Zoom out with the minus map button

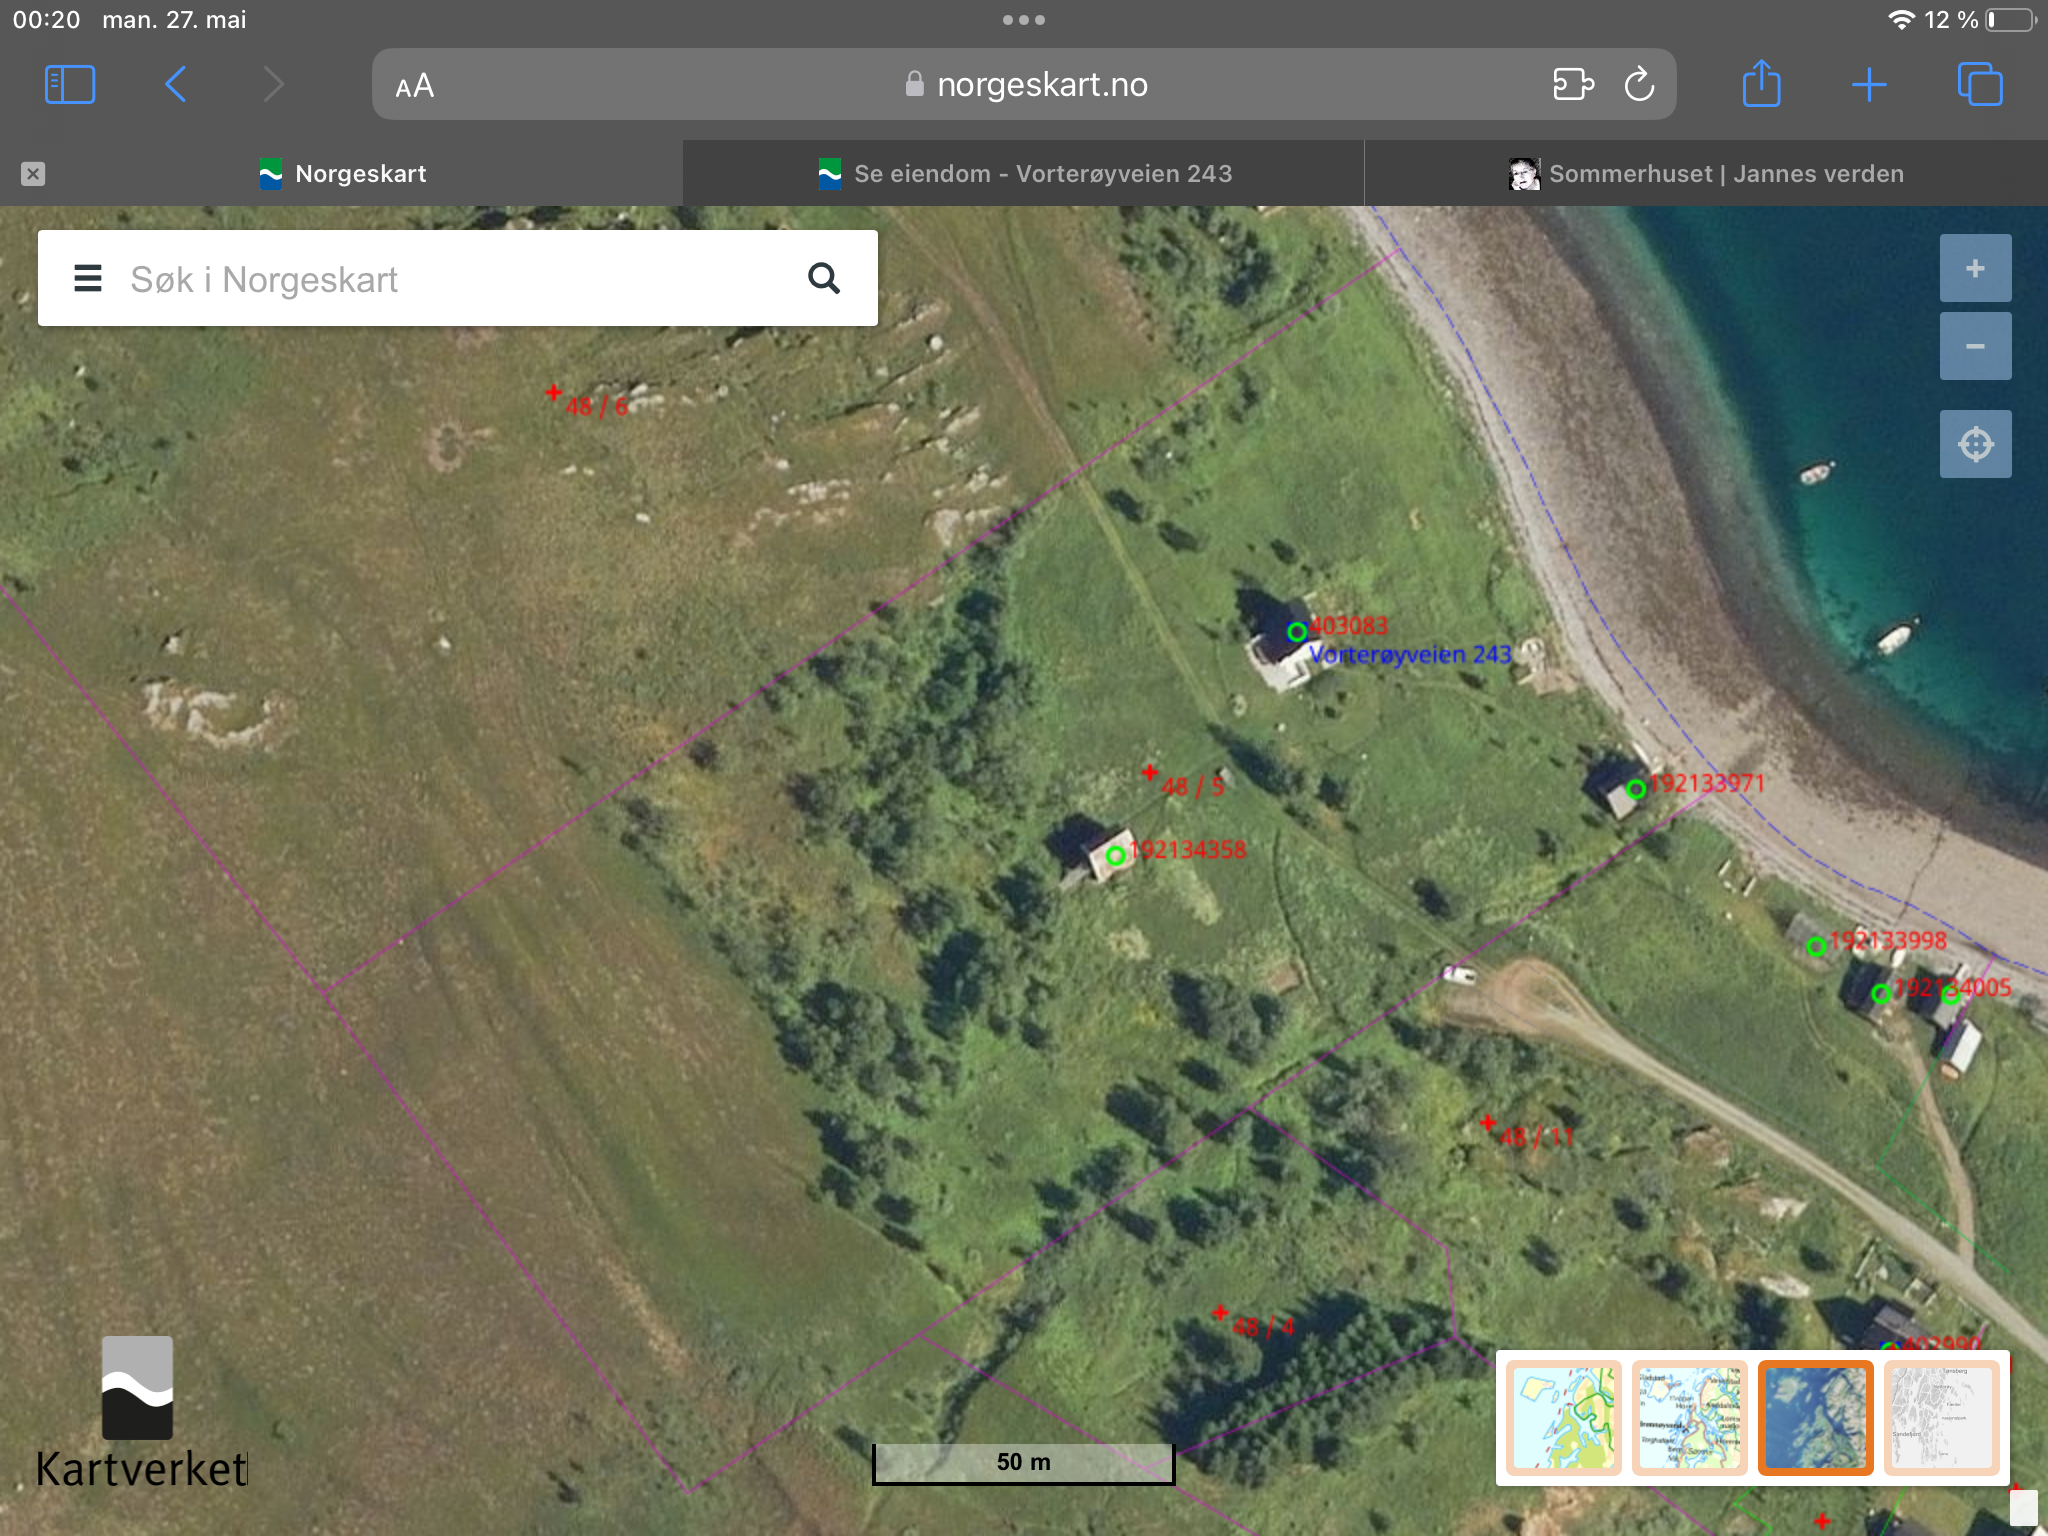click(1975, 346)
